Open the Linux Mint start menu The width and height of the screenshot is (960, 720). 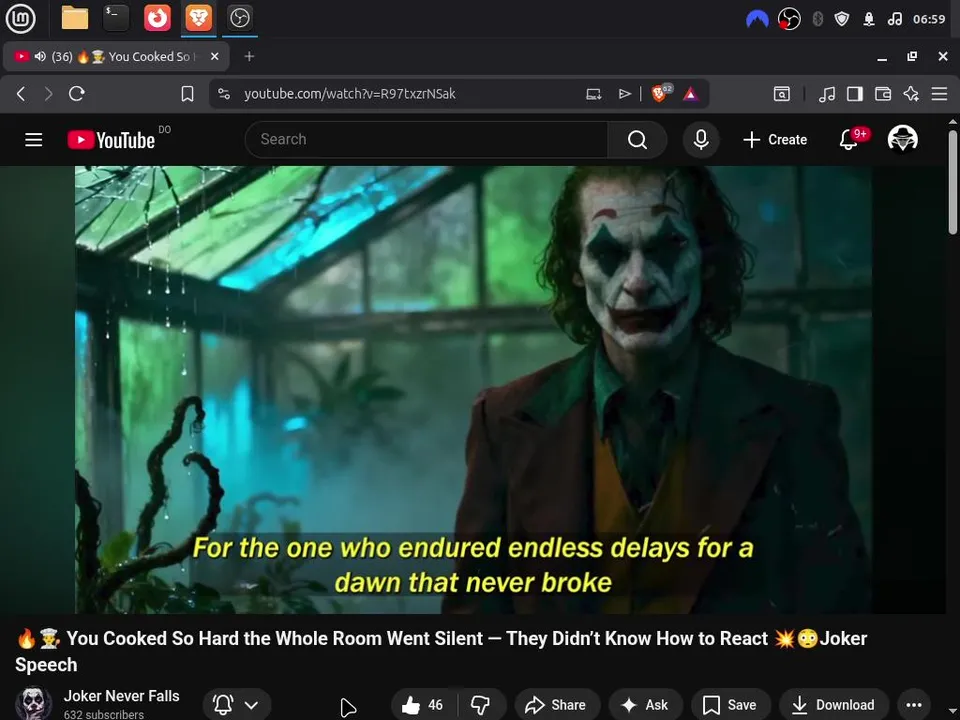pyautogui.click(x=20, y=18)
